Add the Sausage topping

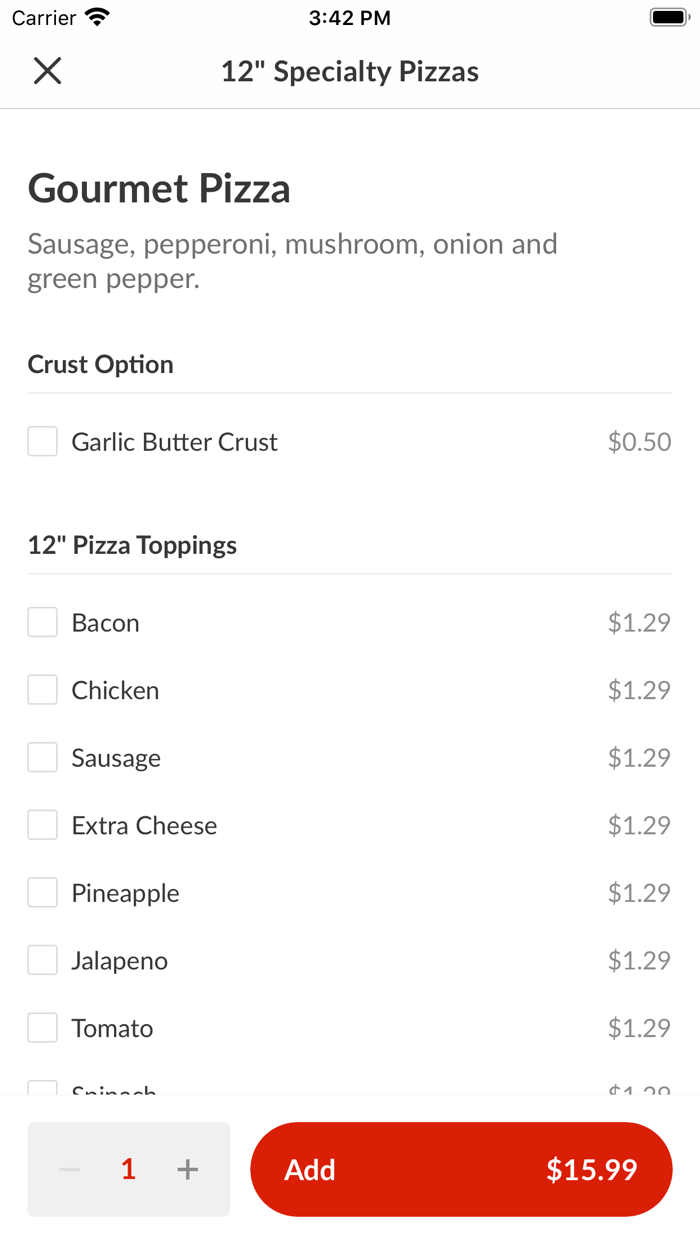click(x=42, y=757)
